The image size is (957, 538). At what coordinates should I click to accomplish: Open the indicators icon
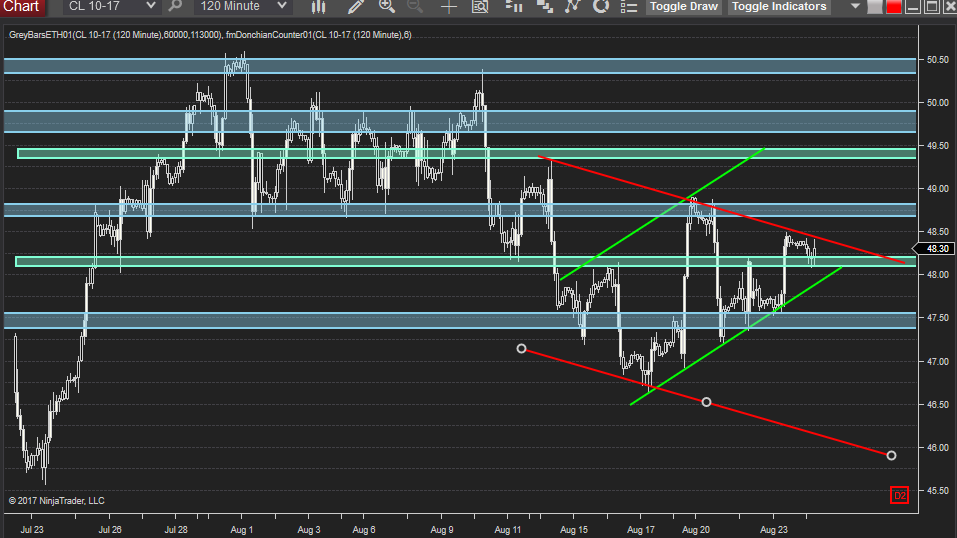[572, 7]
